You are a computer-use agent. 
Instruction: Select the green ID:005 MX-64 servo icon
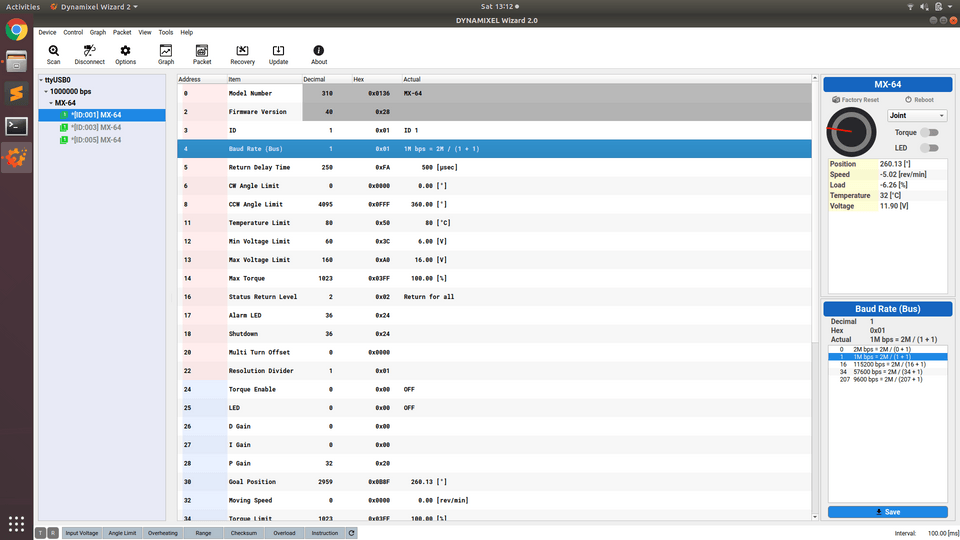[x=64, y=140]
